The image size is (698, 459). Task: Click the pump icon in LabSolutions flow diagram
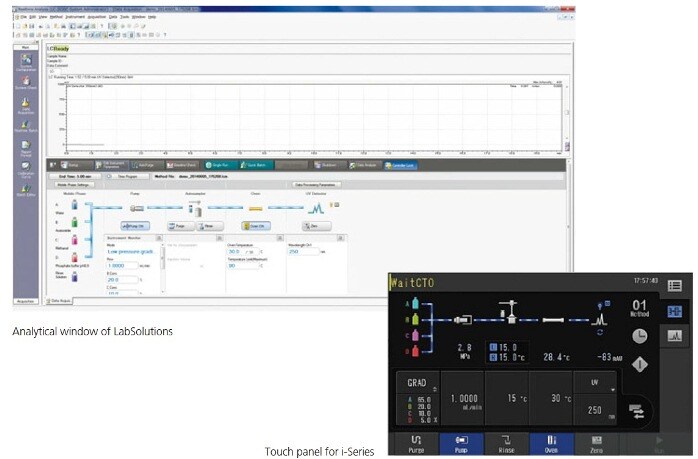click(137, 208)
